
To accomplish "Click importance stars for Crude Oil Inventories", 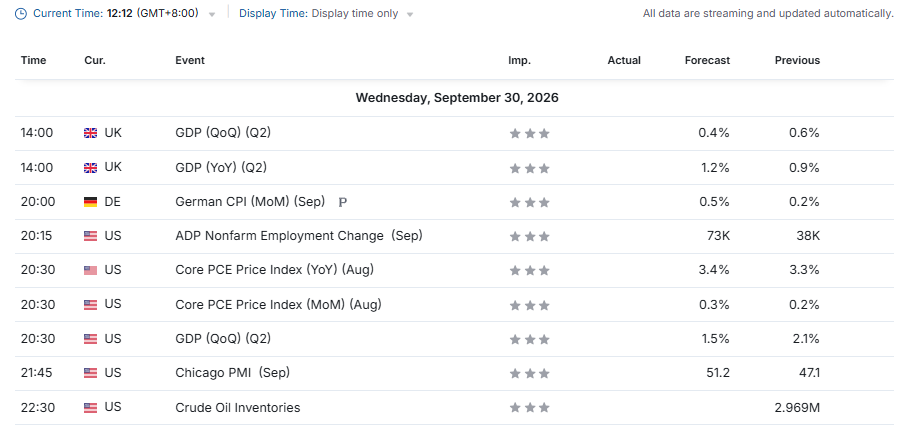I will (529, 408).
